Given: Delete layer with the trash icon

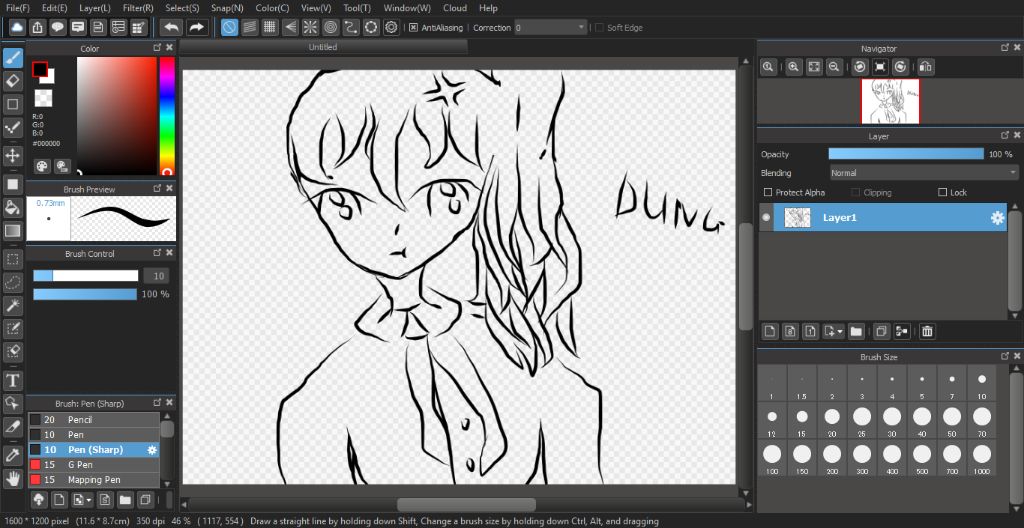Looking at the screenshot, I should (927, 331).
